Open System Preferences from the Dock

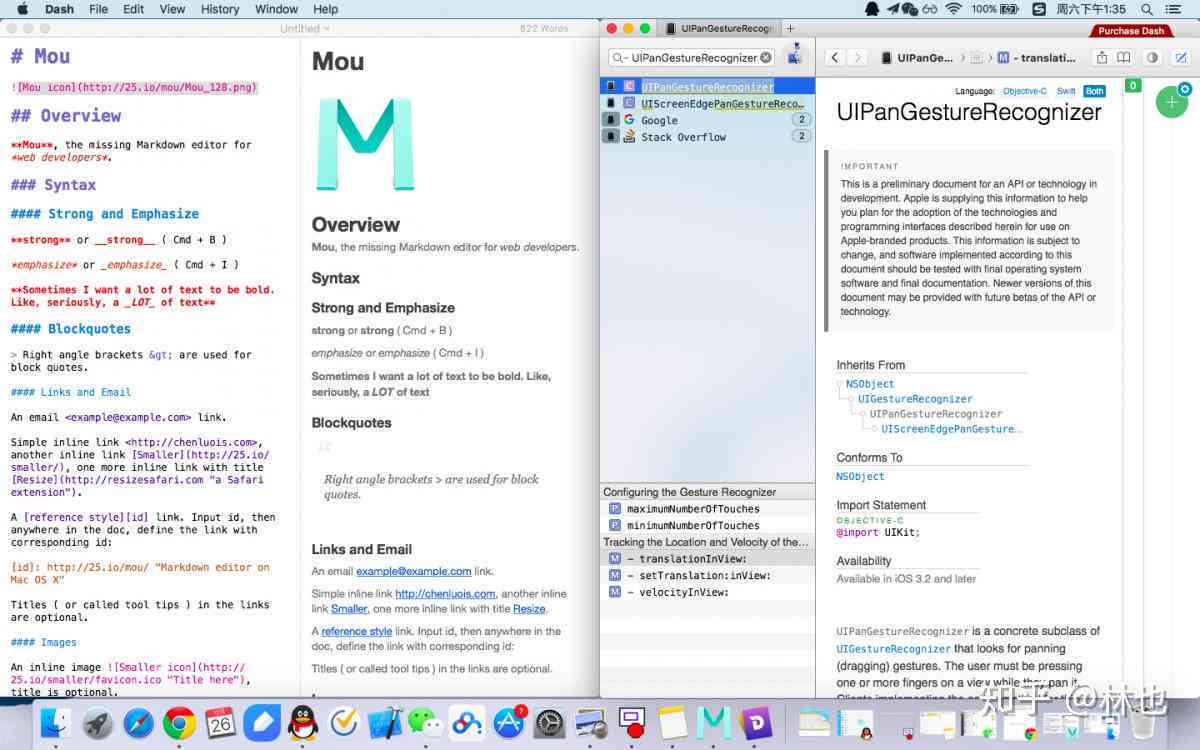pyautogui.click(x=550, y=724)
